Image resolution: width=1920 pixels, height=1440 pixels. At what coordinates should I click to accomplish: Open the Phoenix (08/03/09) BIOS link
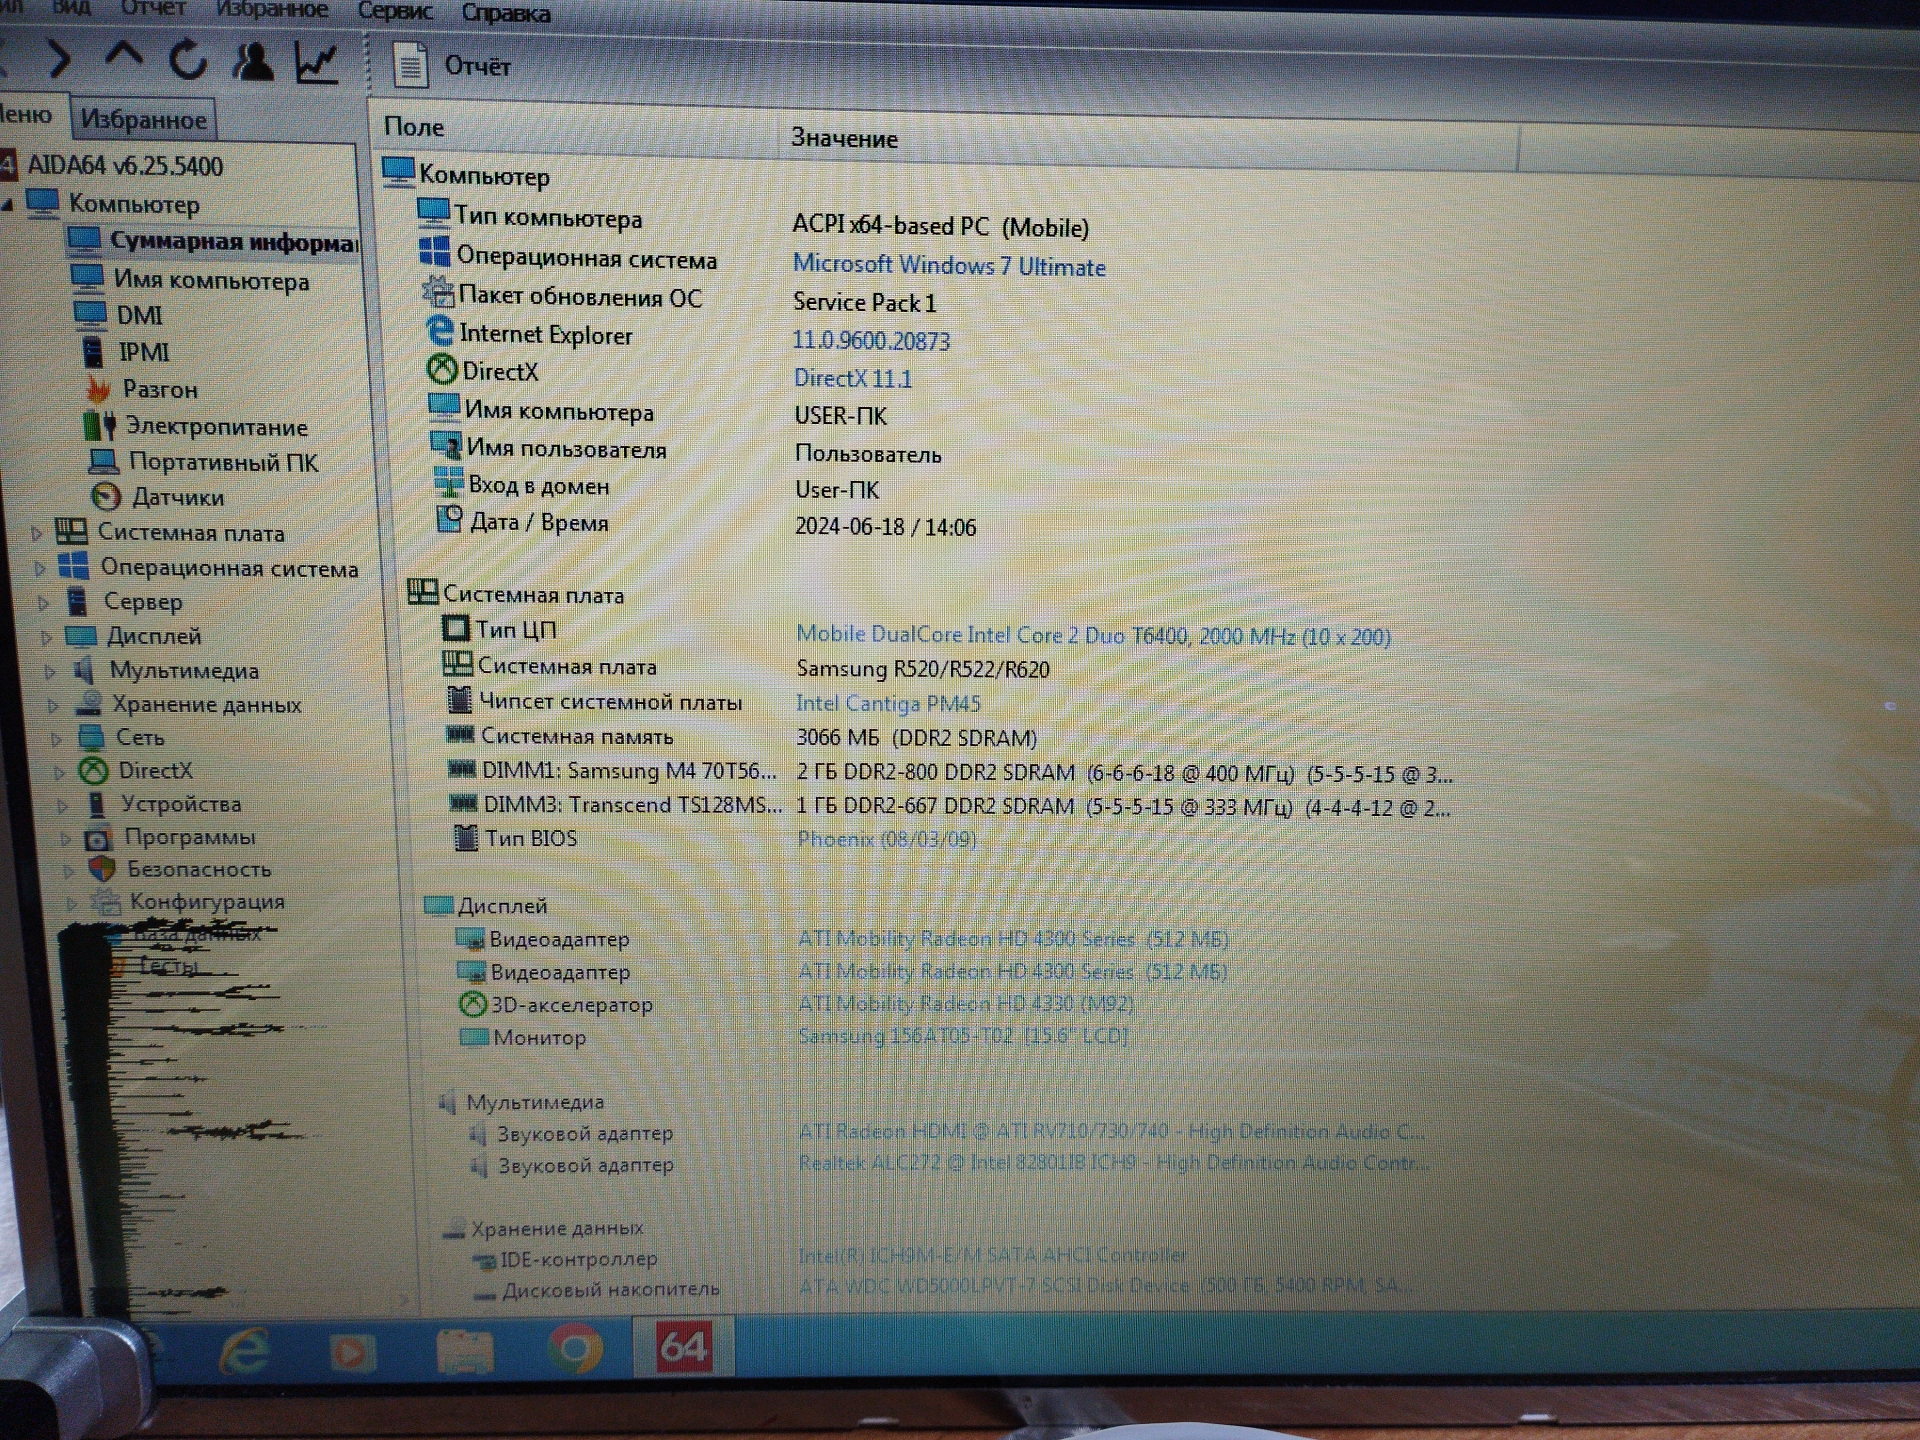pyautogui.click(x=886, y=839)
